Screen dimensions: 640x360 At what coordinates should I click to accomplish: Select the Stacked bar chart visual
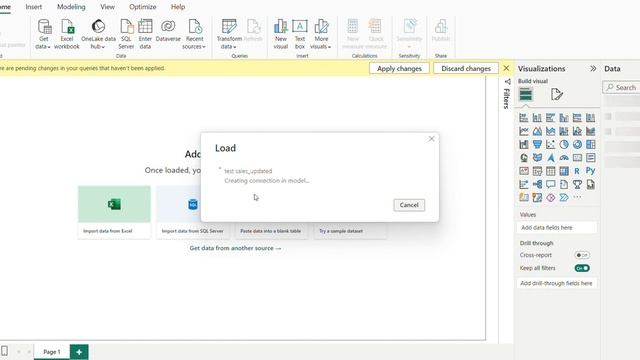coord(524,118)
